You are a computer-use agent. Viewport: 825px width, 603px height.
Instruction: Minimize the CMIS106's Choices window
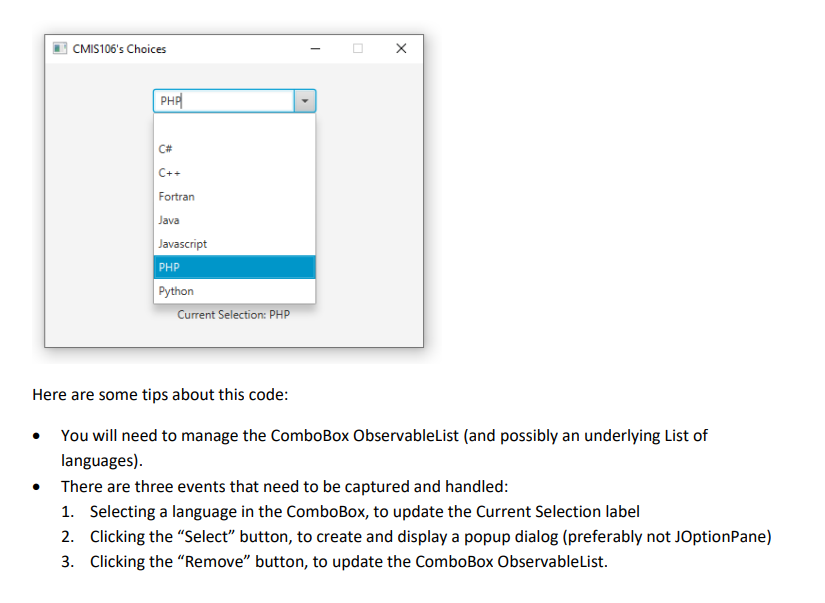(x=315, y=48)
